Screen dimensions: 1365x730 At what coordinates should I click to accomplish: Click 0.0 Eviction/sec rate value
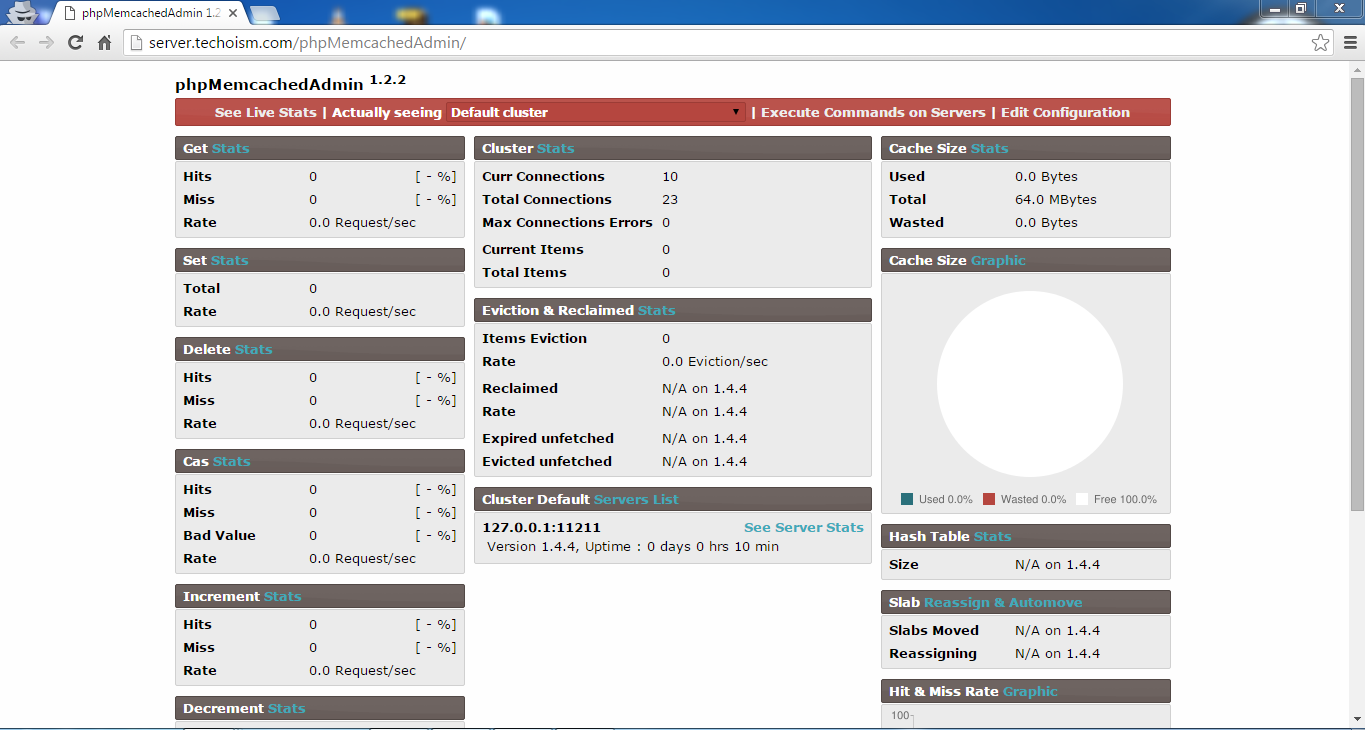(x=715, y=361)
